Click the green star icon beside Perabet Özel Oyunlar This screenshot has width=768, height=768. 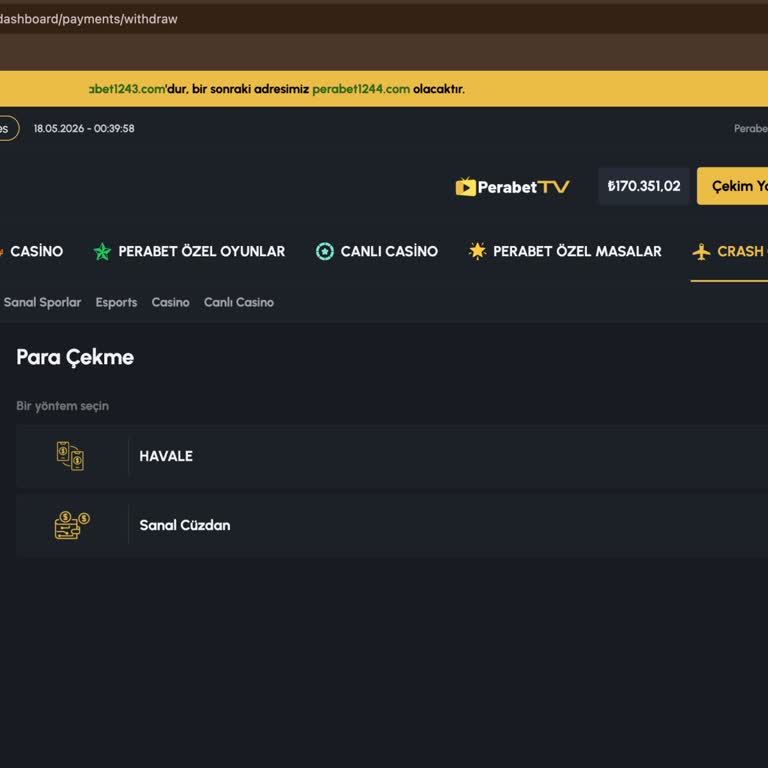[x=102, y=251]
